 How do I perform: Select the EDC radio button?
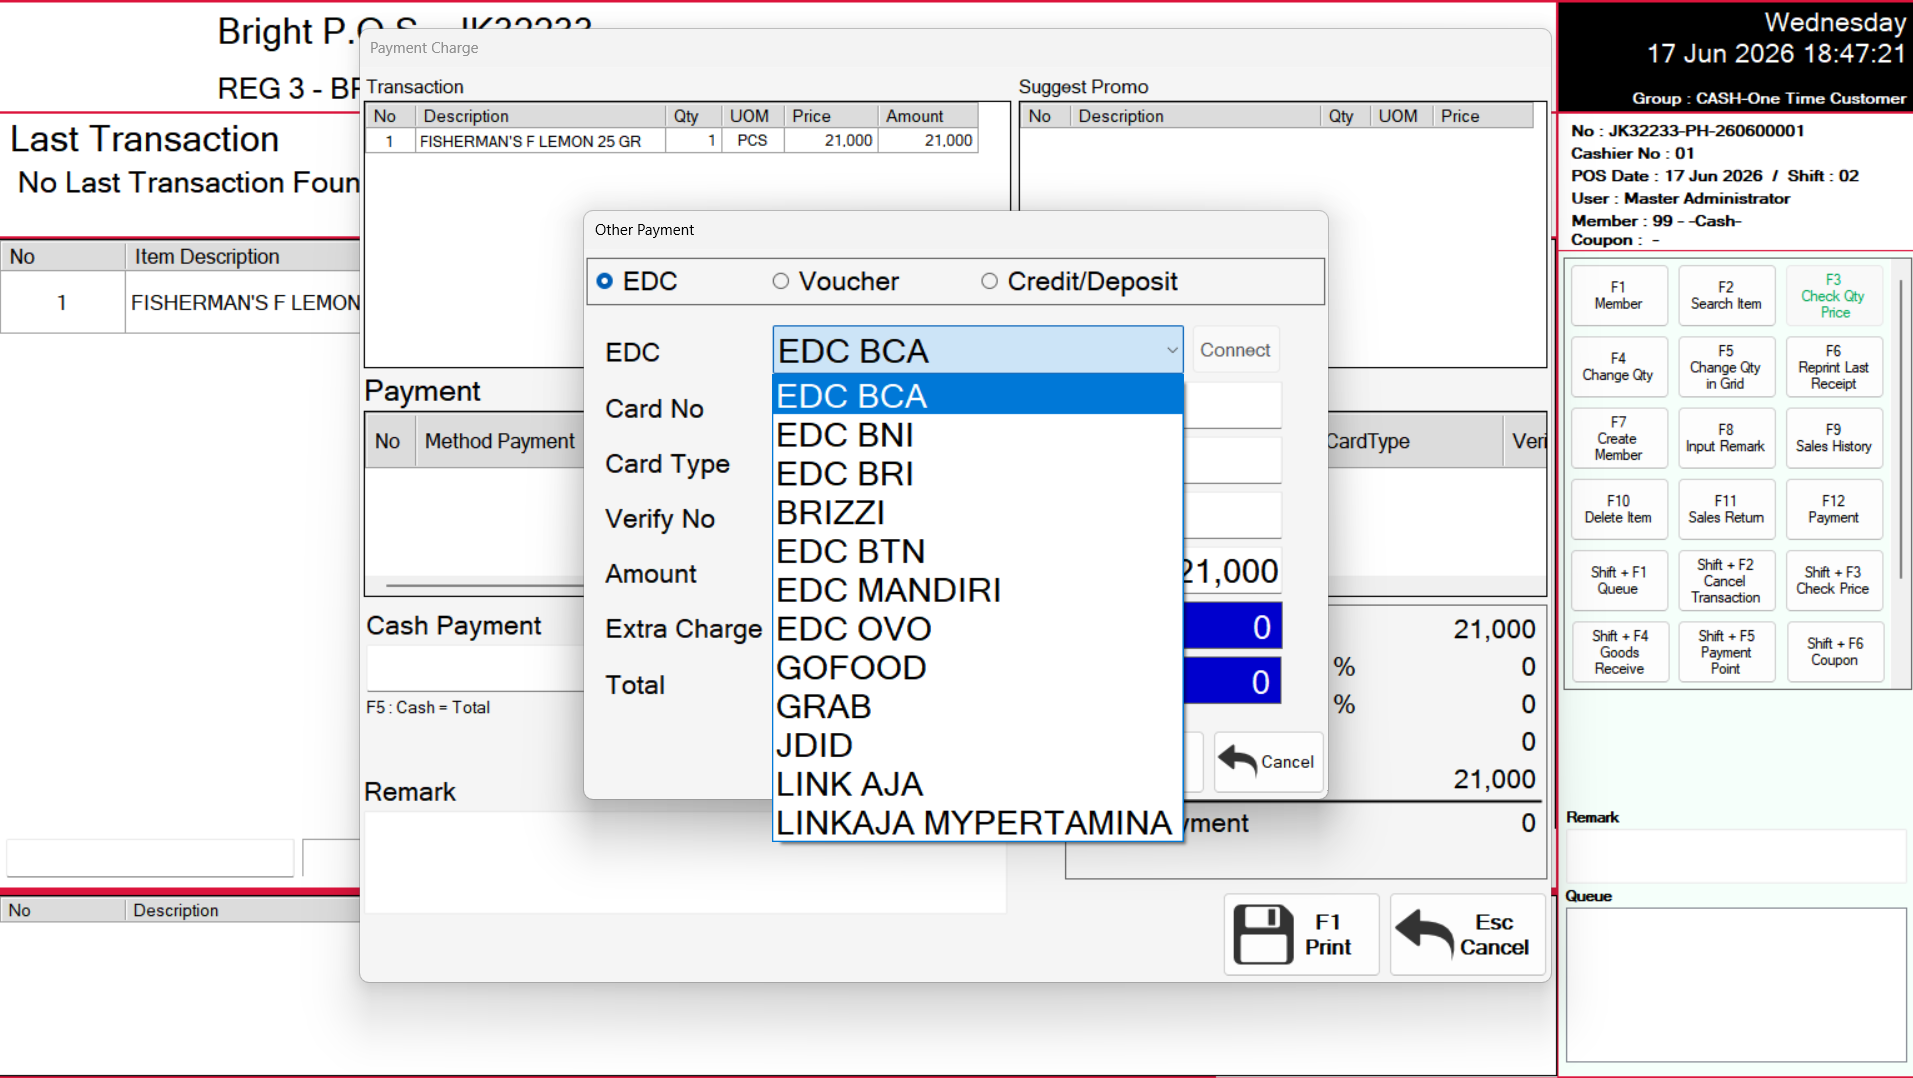coord(605,282)
